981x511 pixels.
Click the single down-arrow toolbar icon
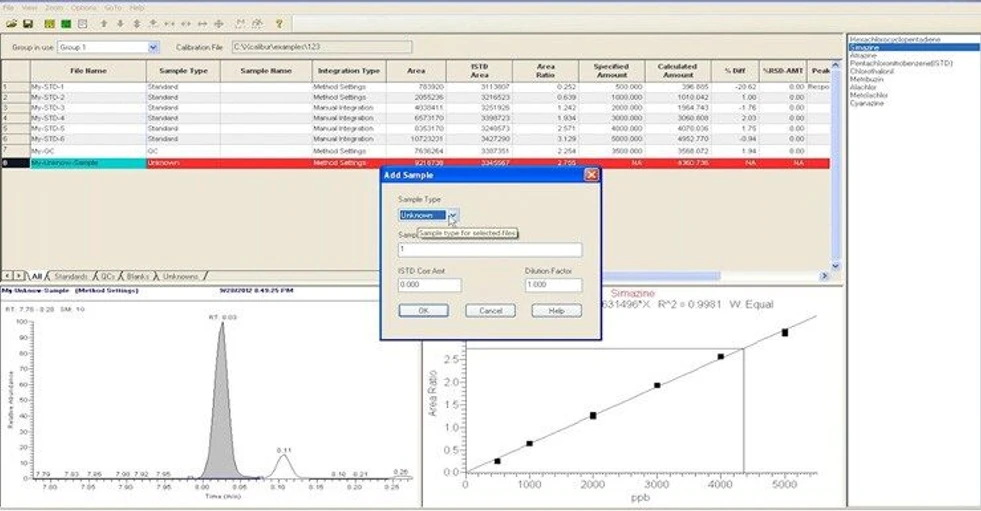[120, 24]
